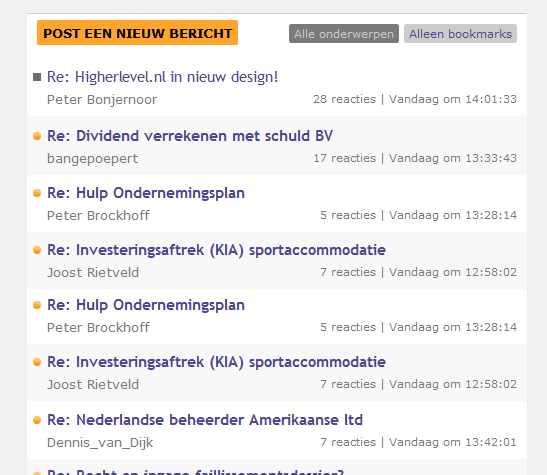Click the grey square read-status icon

[x=37, y=77]
